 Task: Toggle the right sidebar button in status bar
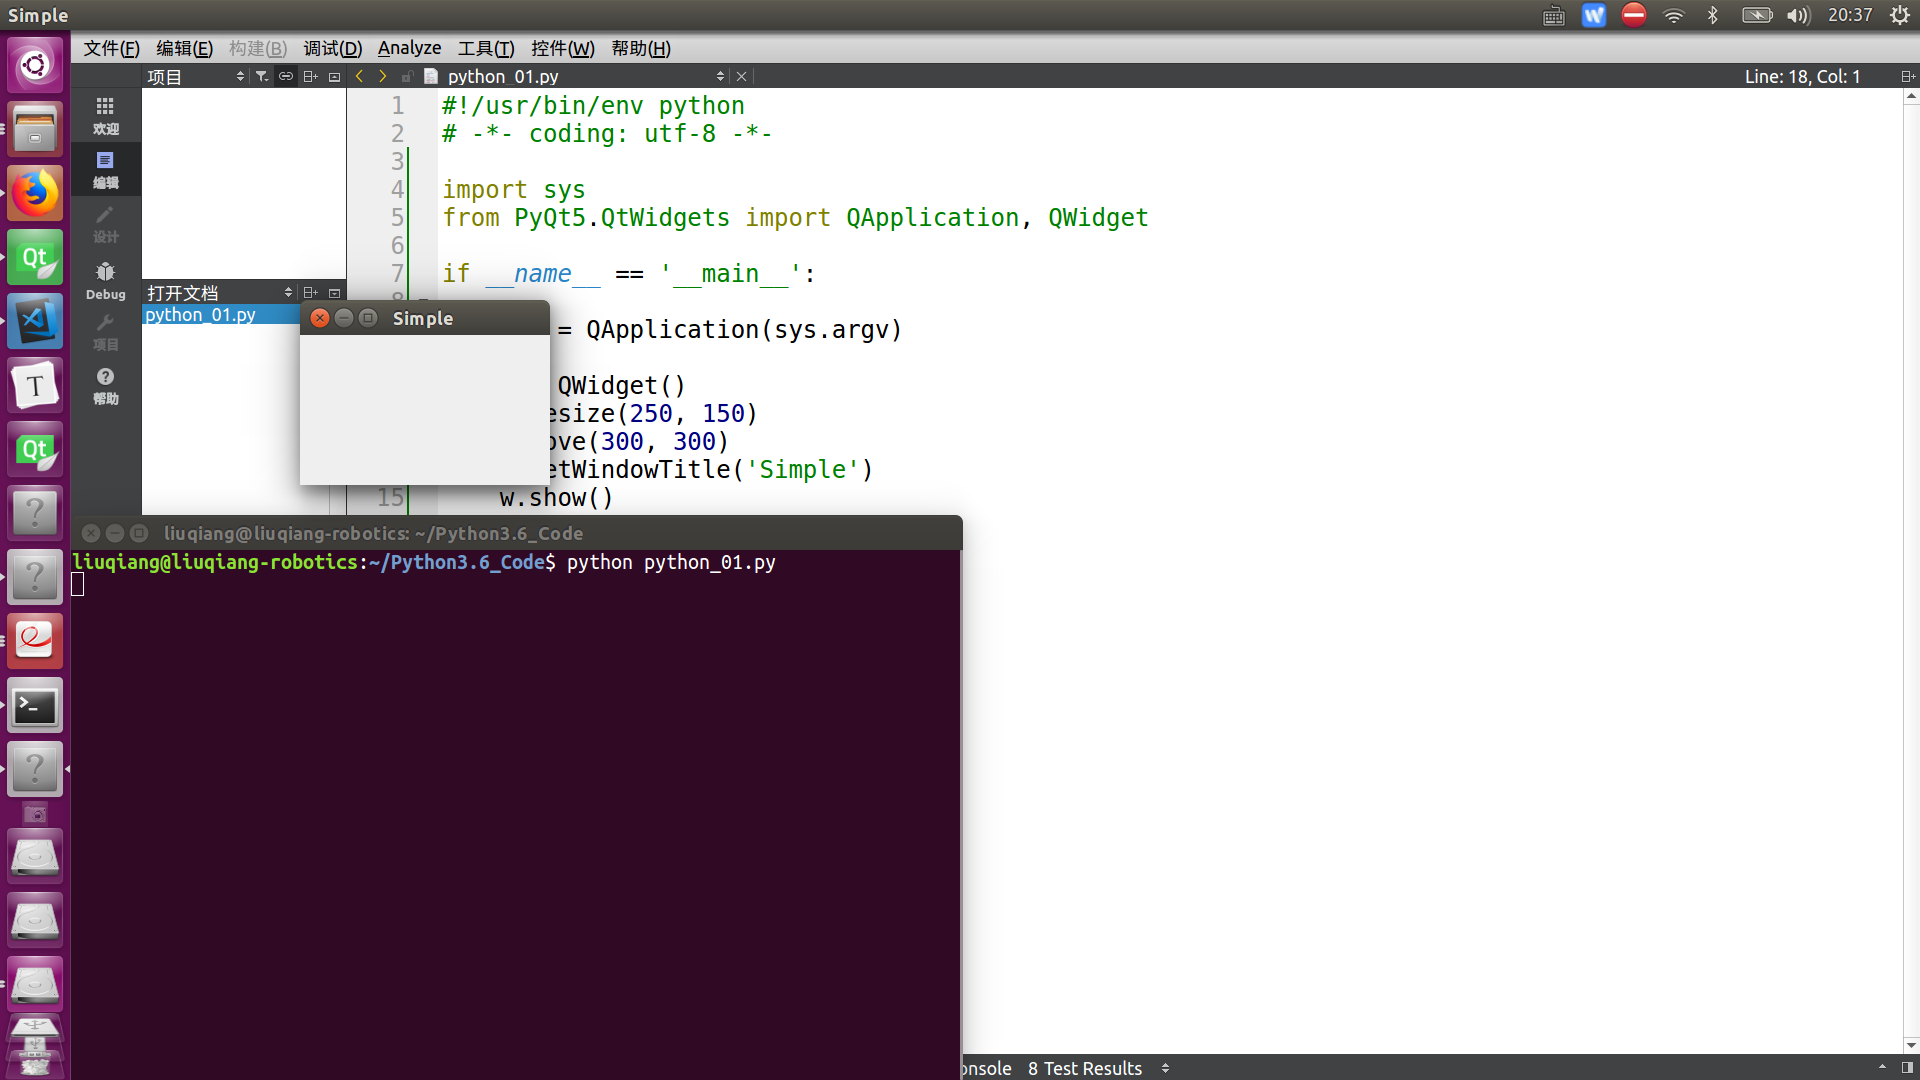tap(1907, 1068)
